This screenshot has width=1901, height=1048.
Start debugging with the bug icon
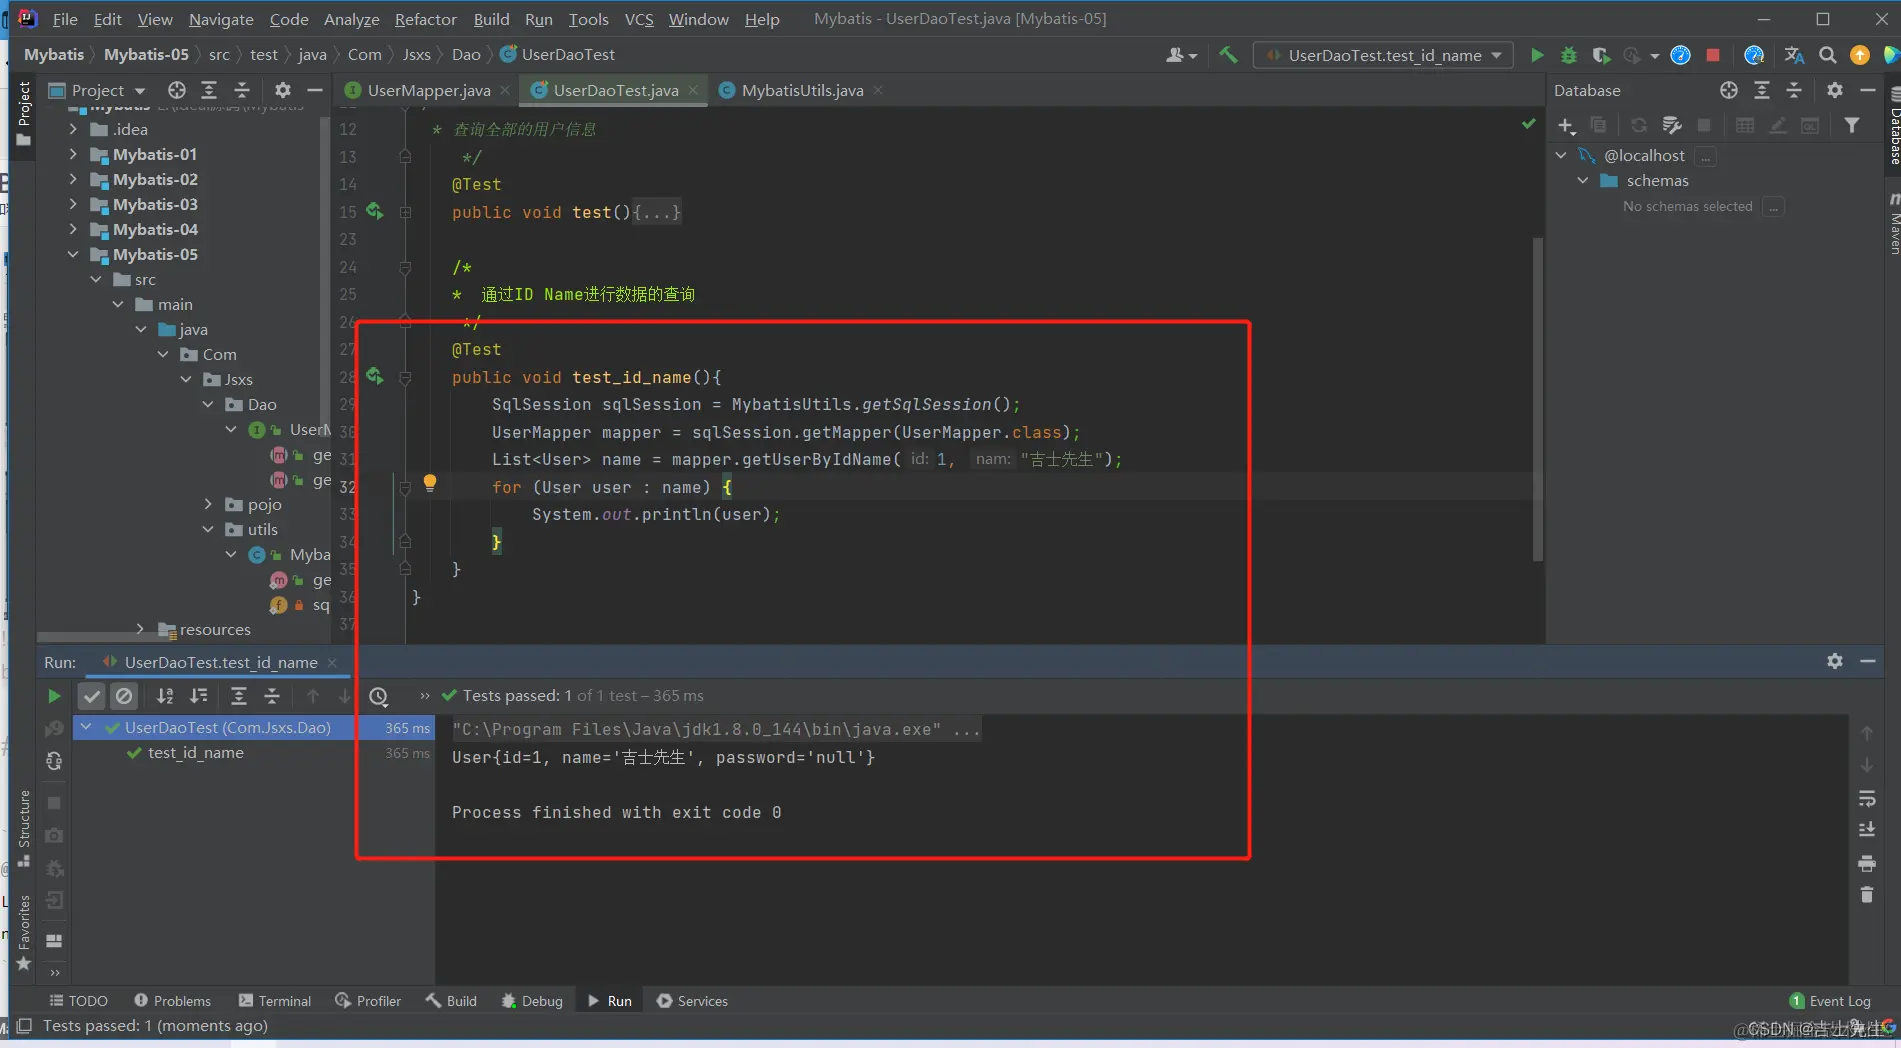click(1569, 55)
